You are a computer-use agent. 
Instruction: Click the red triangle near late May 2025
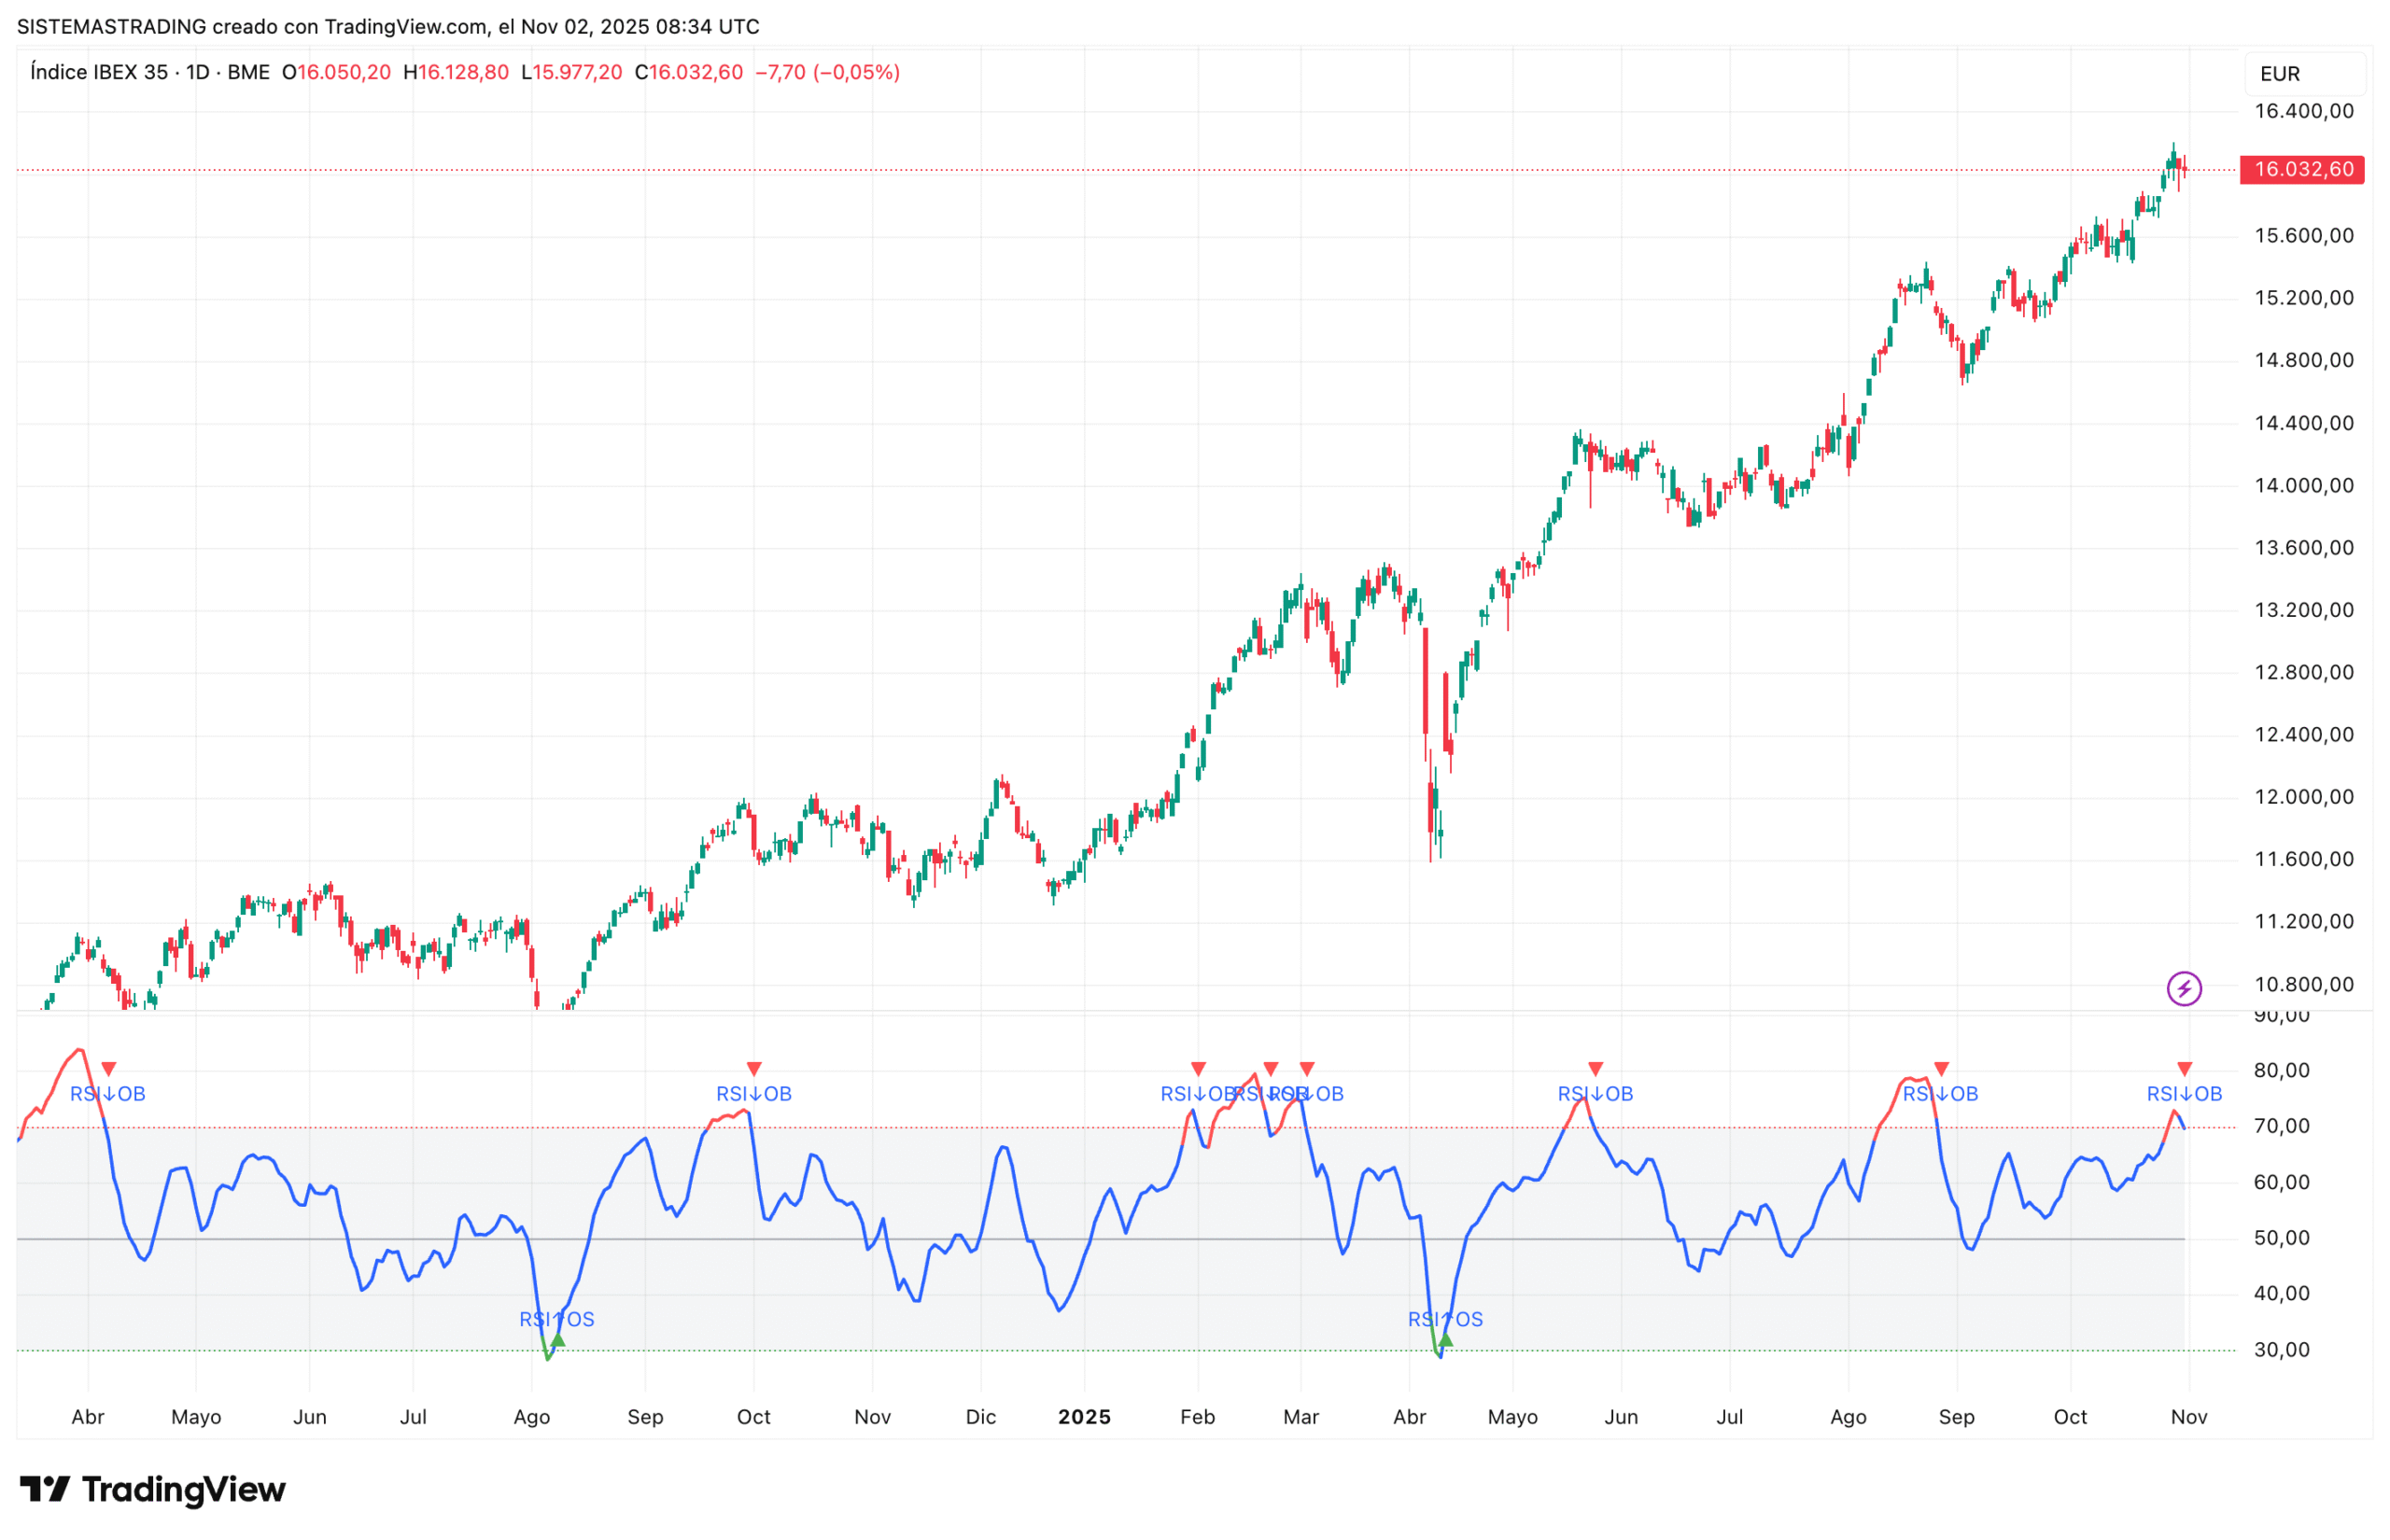pos(1595,1069)
